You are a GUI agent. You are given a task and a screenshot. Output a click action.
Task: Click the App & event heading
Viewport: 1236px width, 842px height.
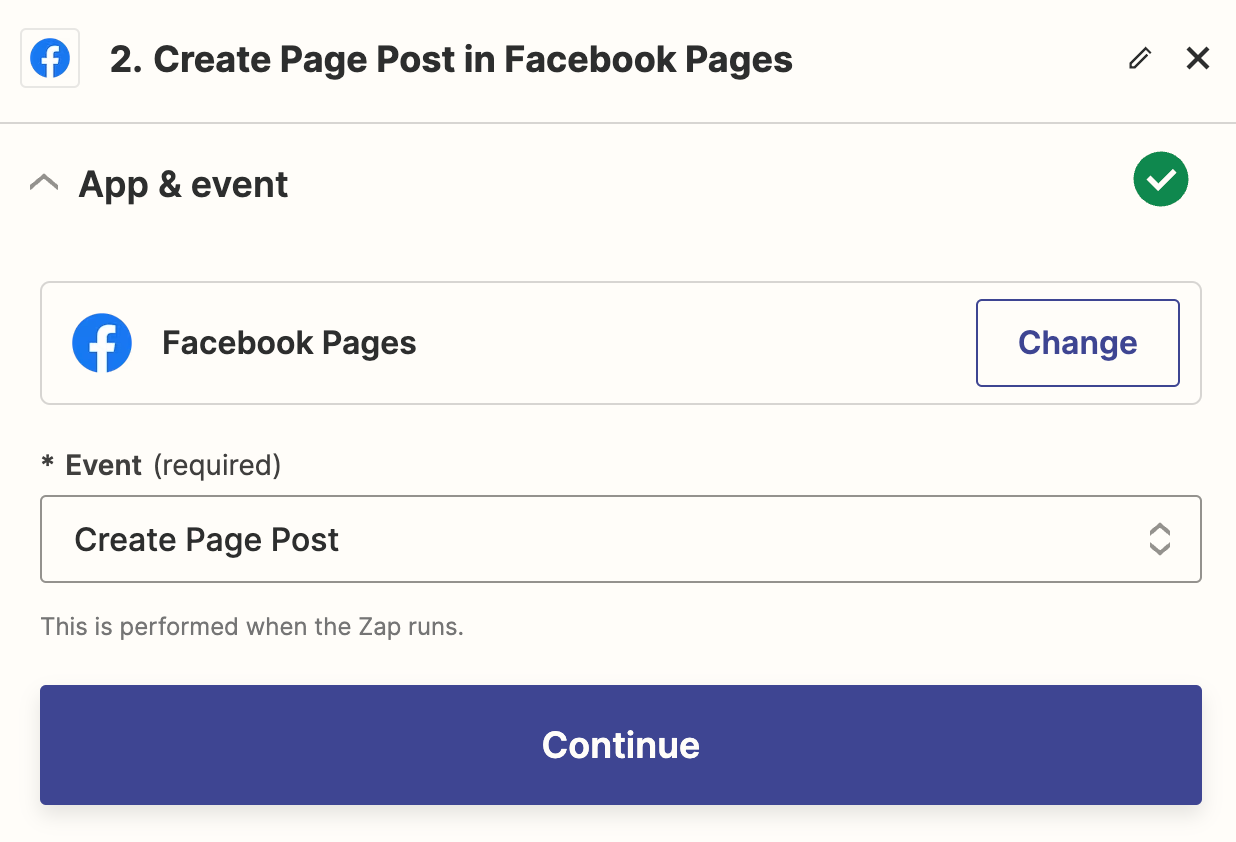[x=183, y=185]
